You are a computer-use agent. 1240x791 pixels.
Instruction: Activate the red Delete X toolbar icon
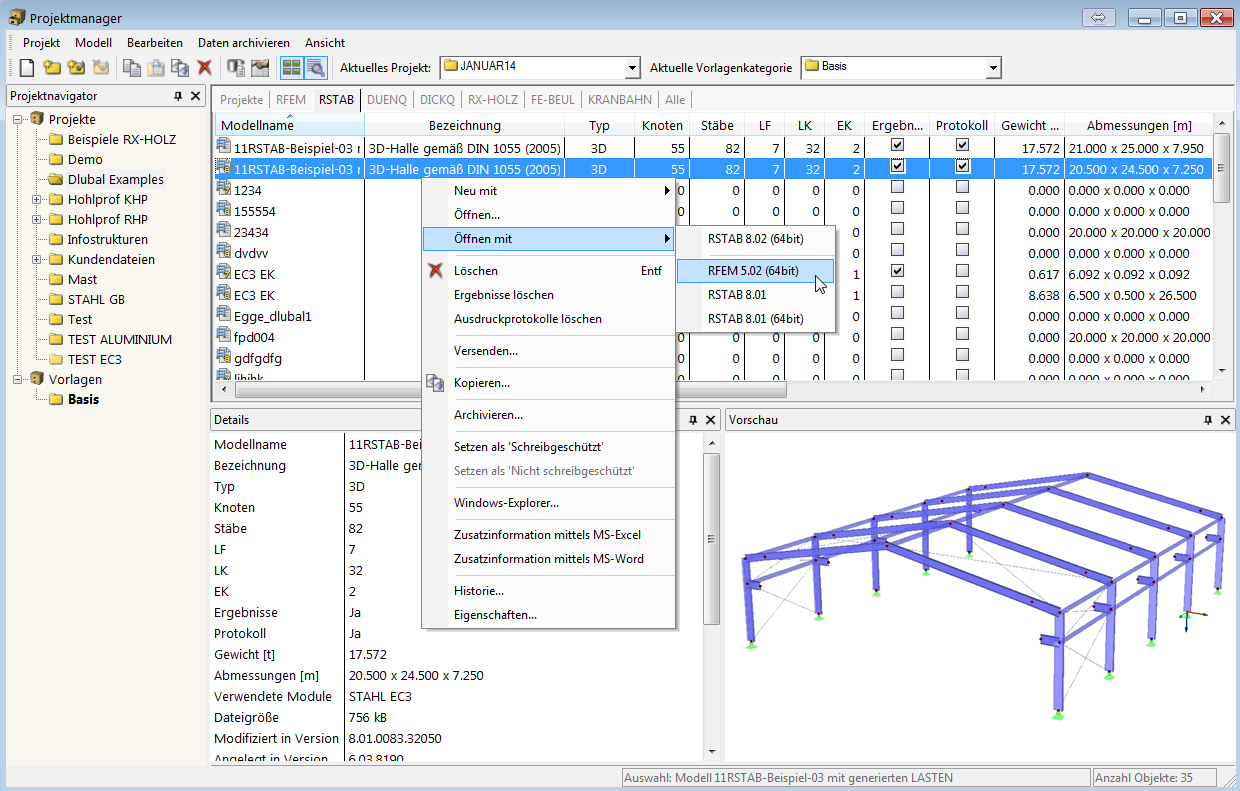[204, 66]
